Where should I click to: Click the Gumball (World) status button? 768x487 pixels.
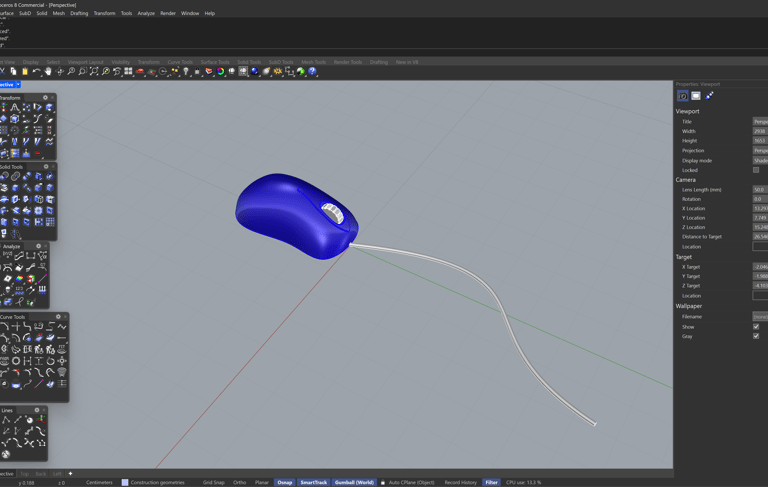(354, 482)
